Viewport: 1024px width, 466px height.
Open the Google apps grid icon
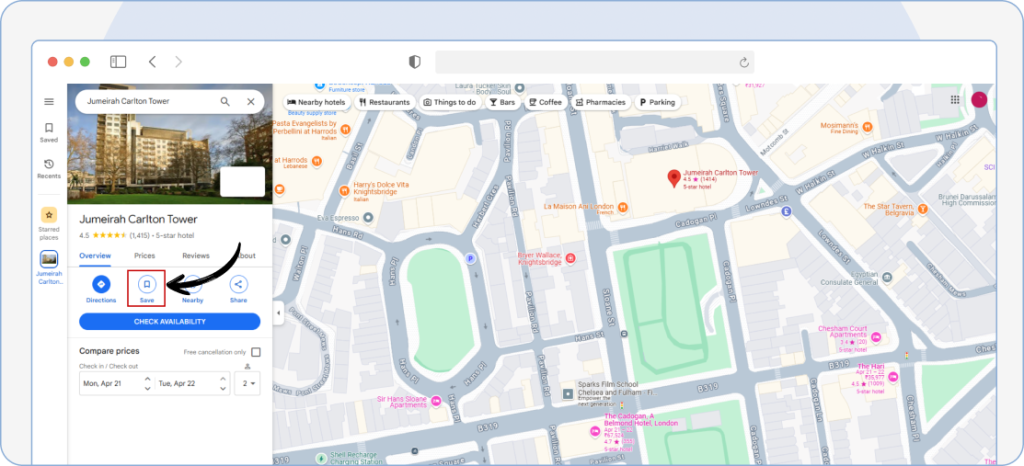coord(955,100)
